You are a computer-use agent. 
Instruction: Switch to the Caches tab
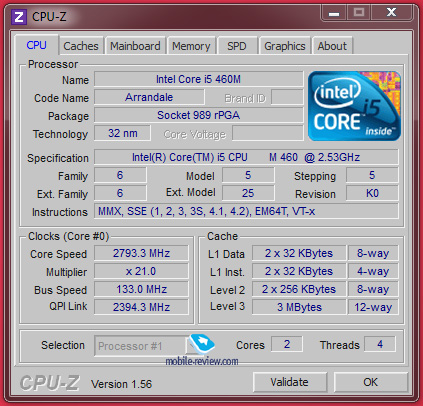tap(81, 46)
